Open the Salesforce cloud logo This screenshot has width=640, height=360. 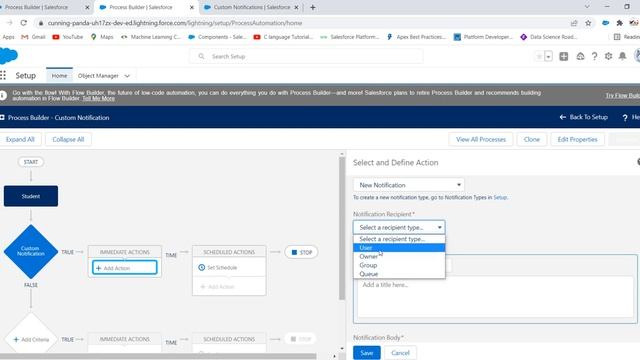point(8,56)
